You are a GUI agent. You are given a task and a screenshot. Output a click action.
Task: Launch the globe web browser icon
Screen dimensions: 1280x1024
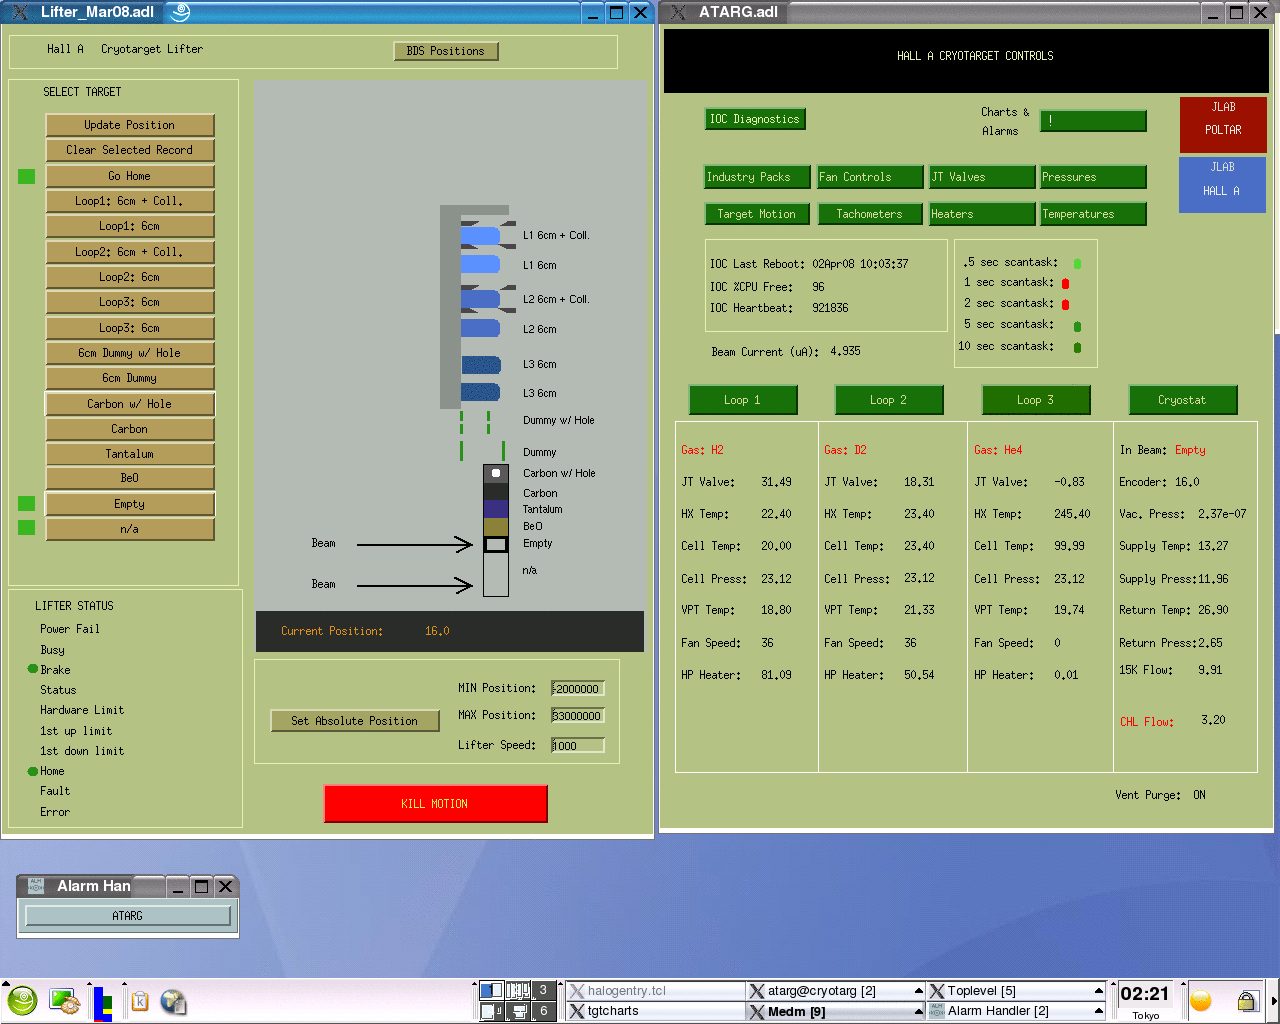click(173, 1001)
